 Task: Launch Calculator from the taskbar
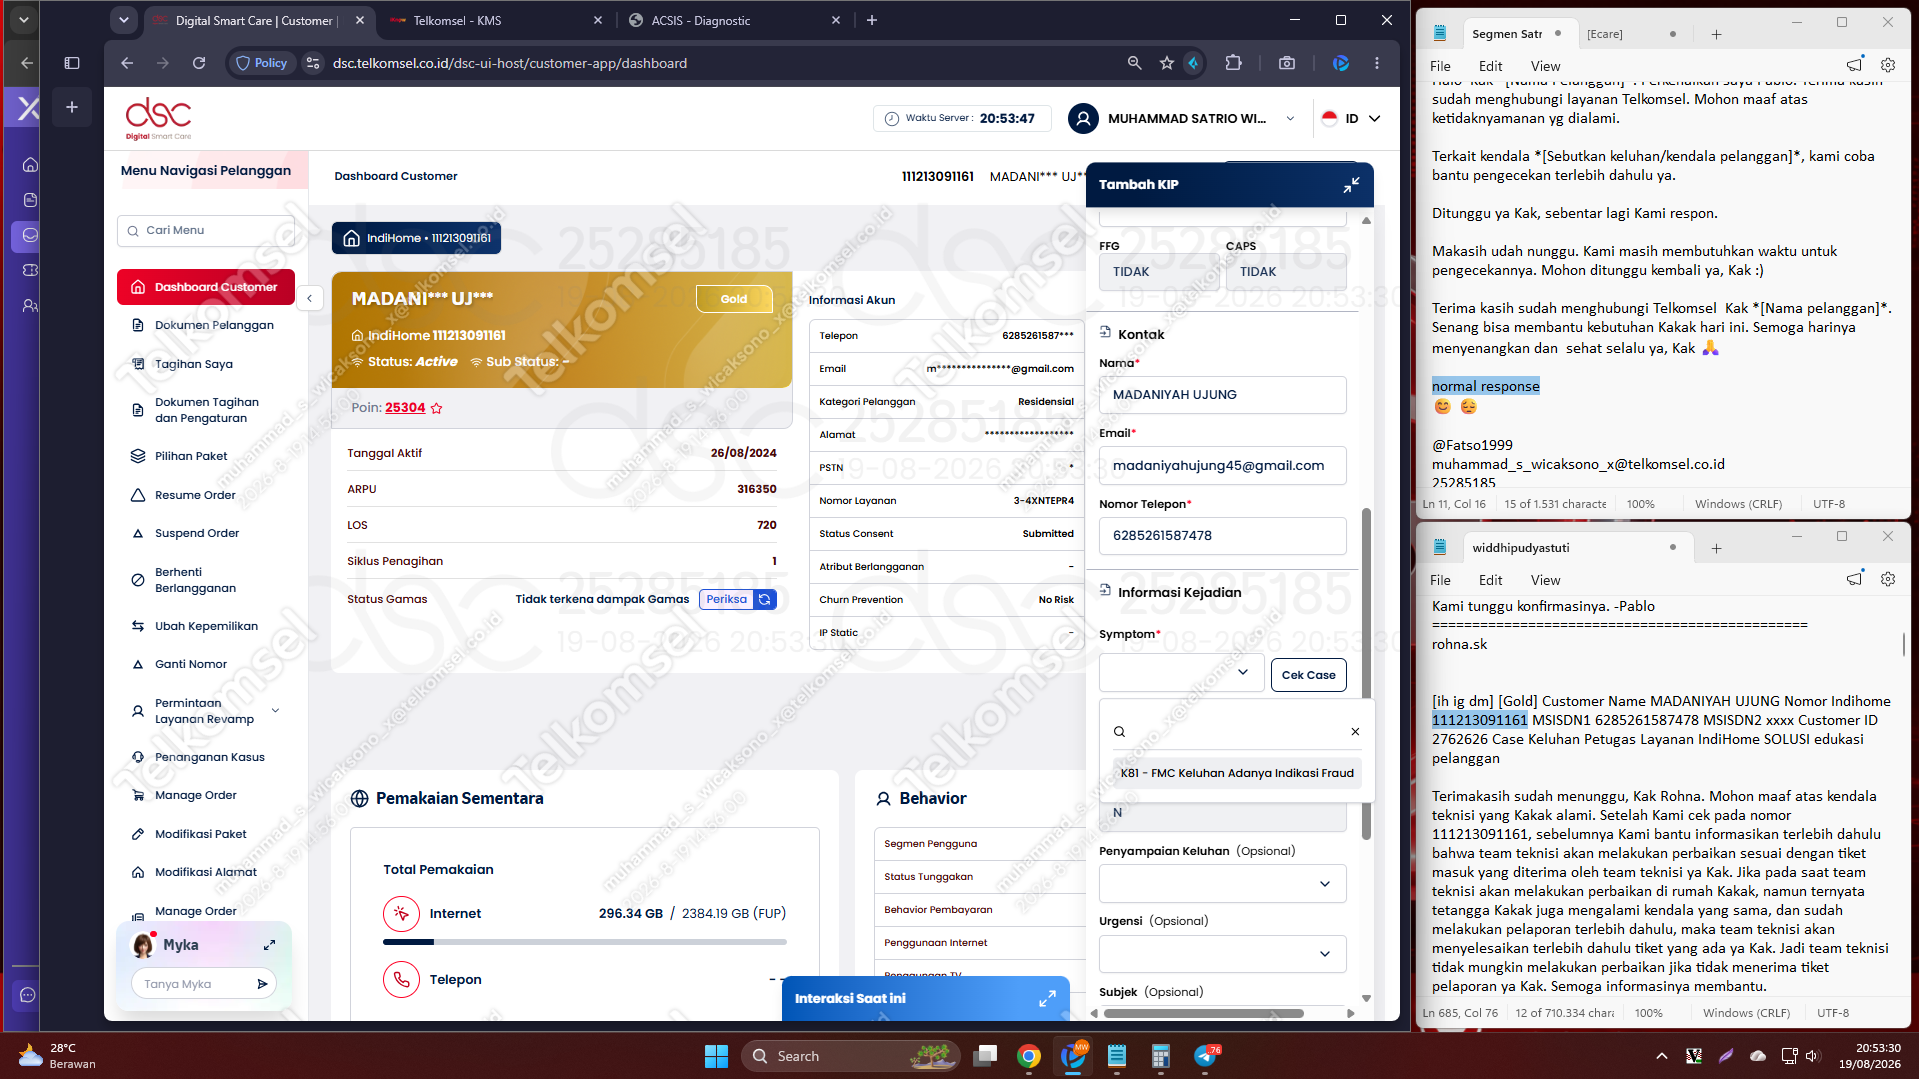[x=1160, y=1056]
